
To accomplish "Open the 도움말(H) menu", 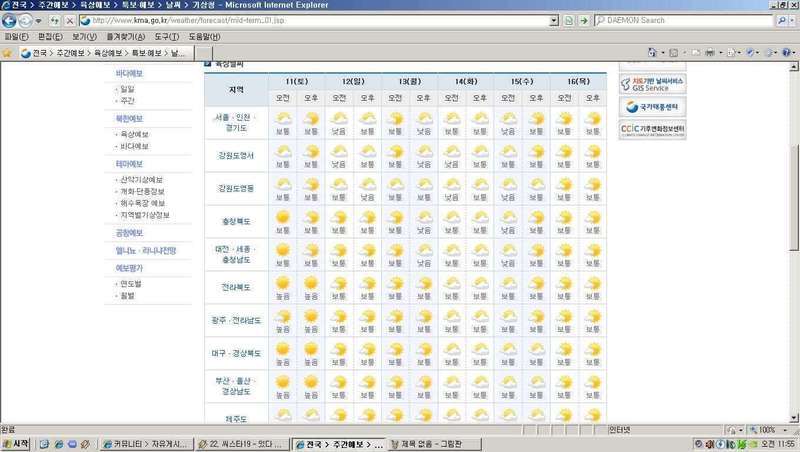I will point(204,37).
